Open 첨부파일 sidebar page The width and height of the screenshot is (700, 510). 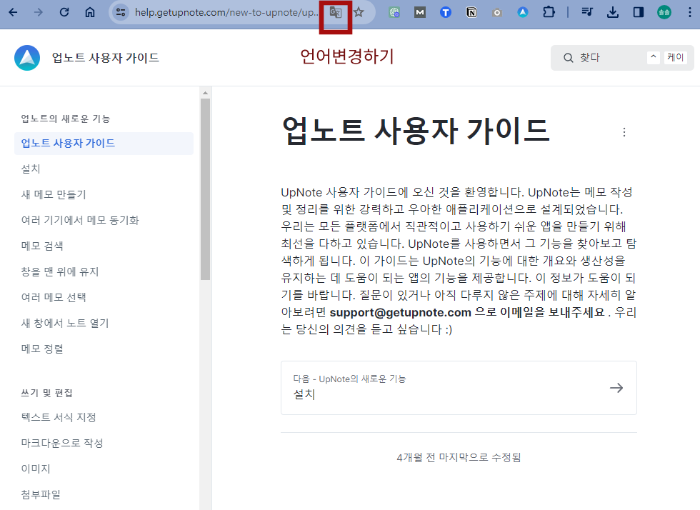41,494
